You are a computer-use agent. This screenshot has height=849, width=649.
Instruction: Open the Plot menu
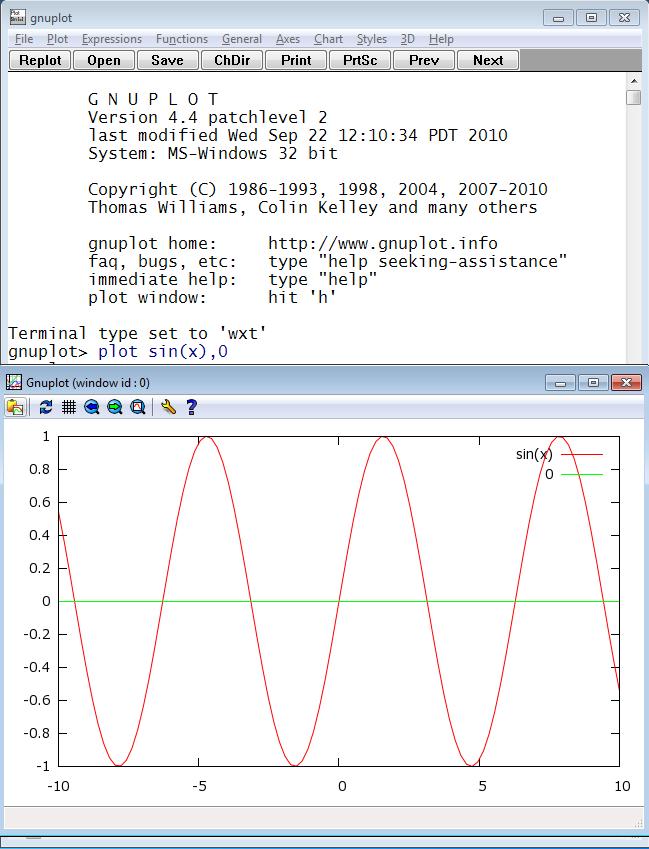[57, 39]
